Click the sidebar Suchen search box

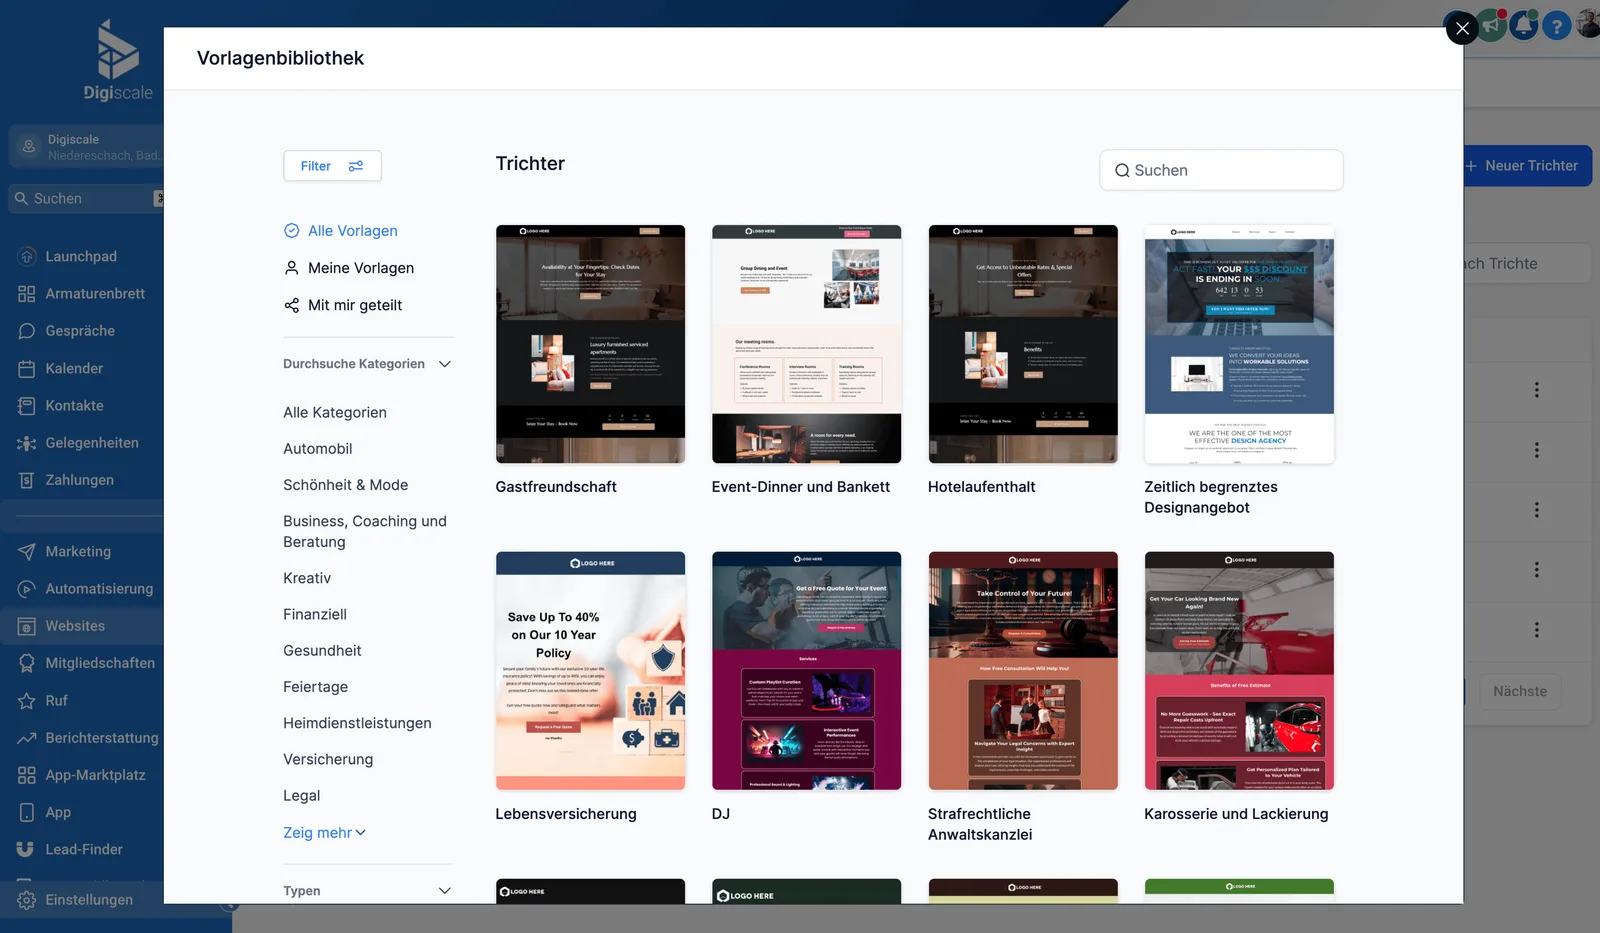pos(86,199)
